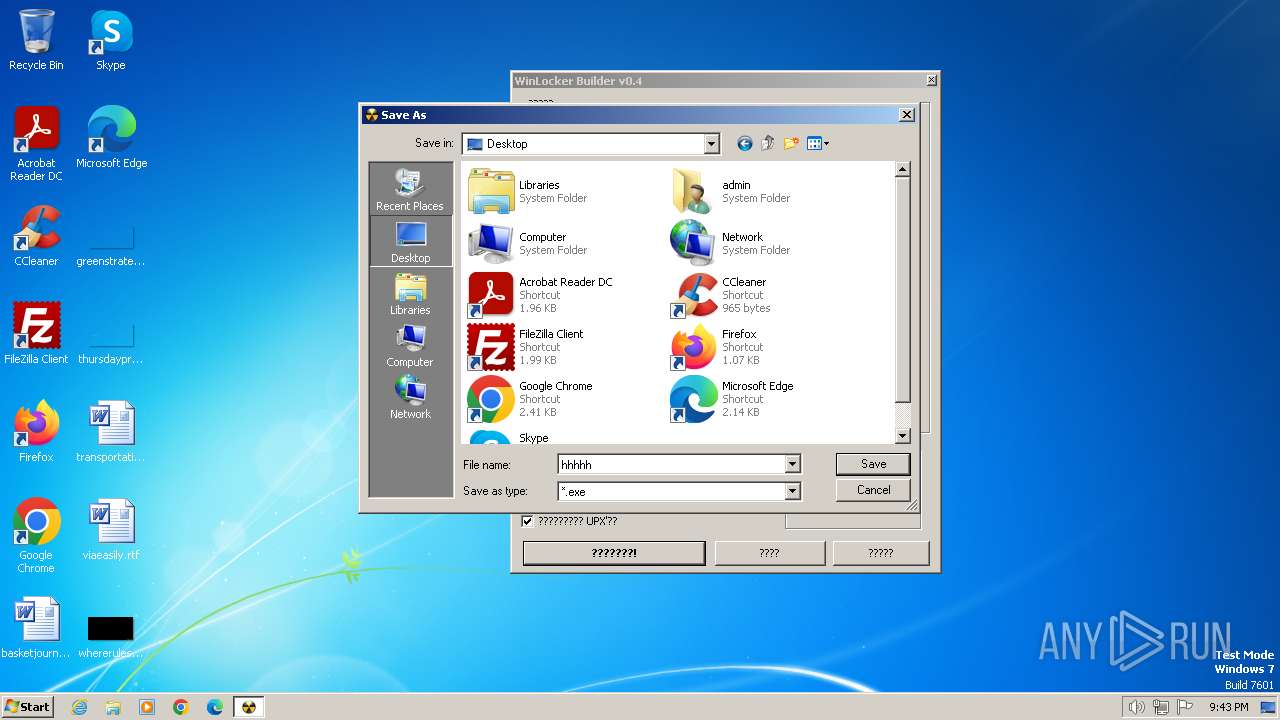Open Acrobat Reader DC desktop shortcut

tap(36, 144)
